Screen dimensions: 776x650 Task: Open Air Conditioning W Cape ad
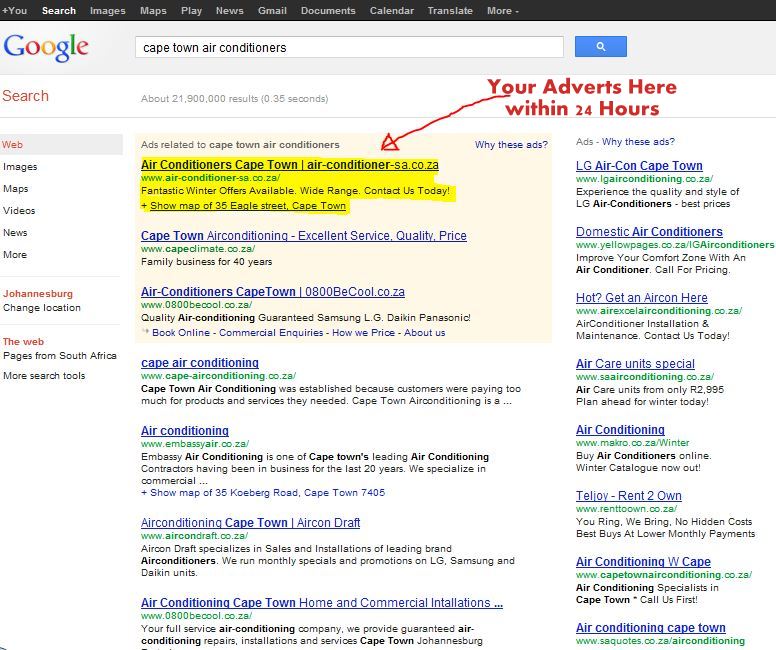(643, 561)
